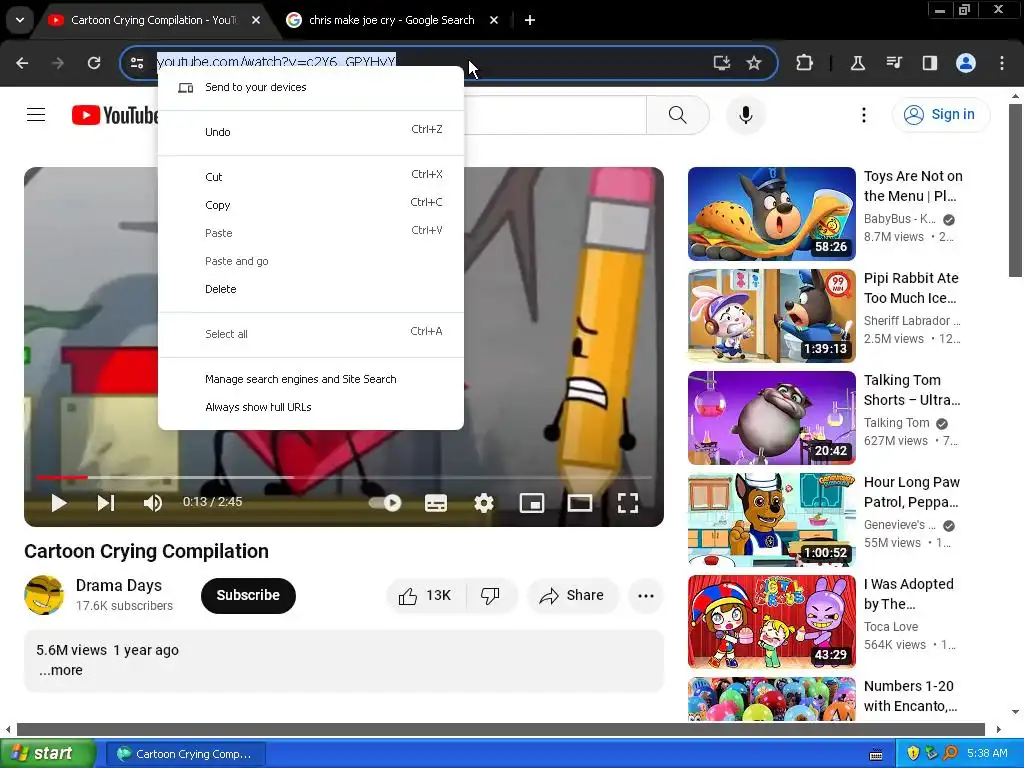Open 'I Was Adopted by The' thumbnail
The width and height of the screenshot is (1024, 768).
(771, 621)
